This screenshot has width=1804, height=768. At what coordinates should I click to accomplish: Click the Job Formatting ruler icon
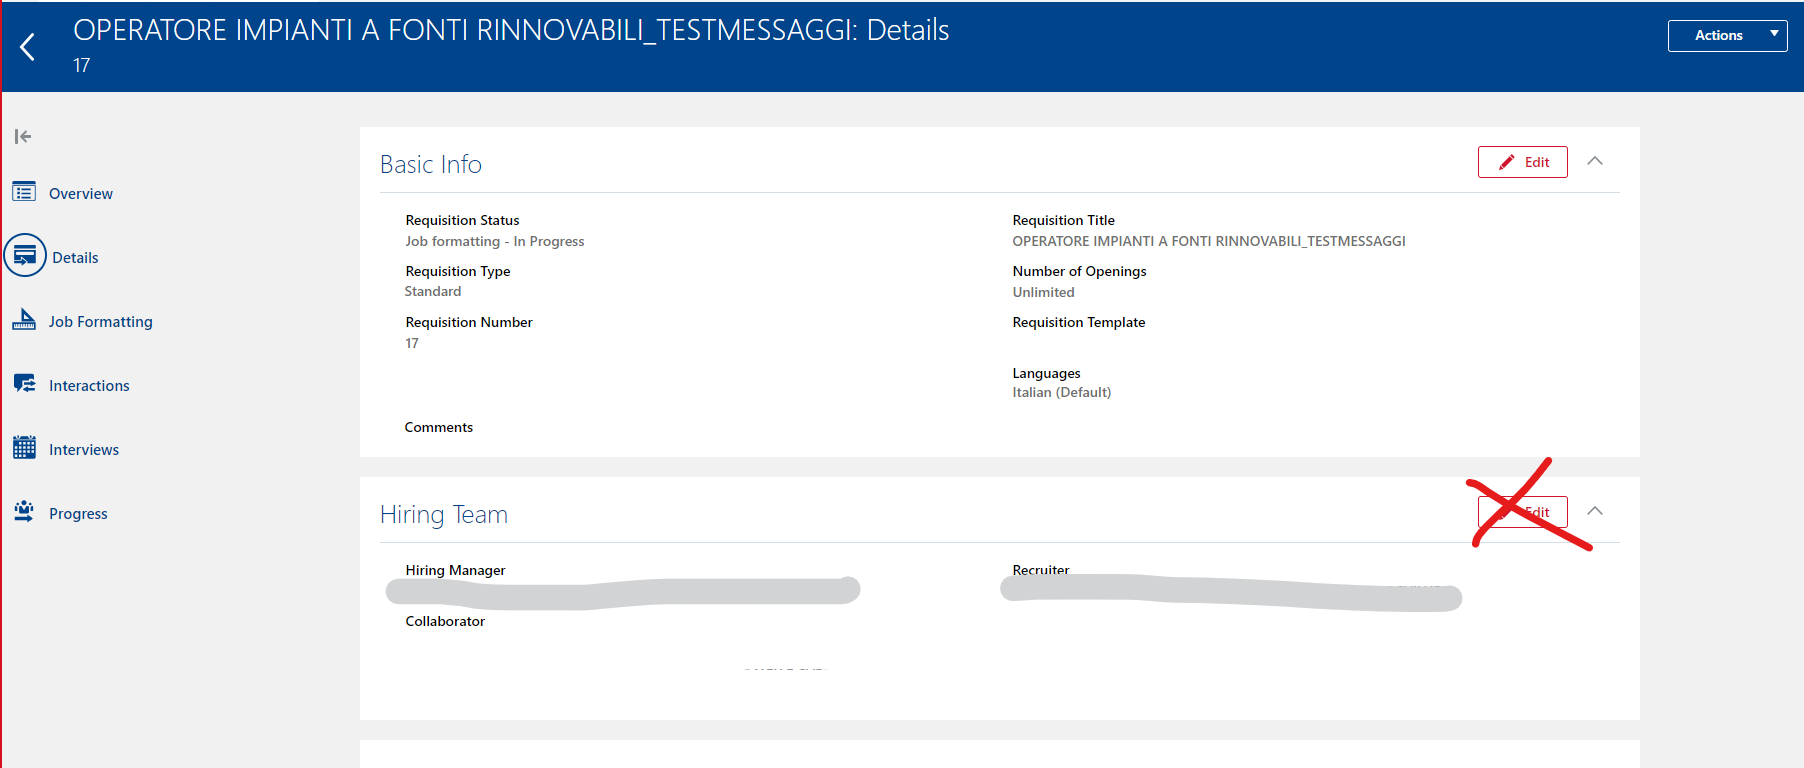point(24,320)
